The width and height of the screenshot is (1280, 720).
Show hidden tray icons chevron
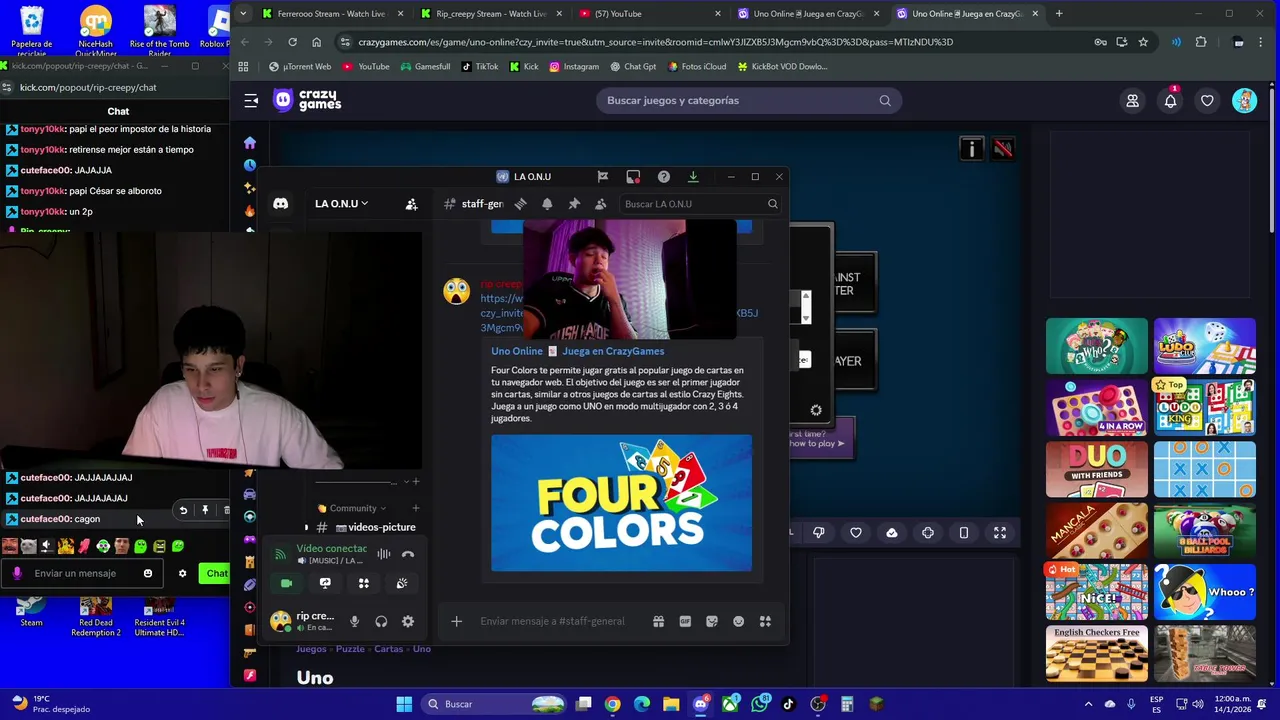point(1089,704)
